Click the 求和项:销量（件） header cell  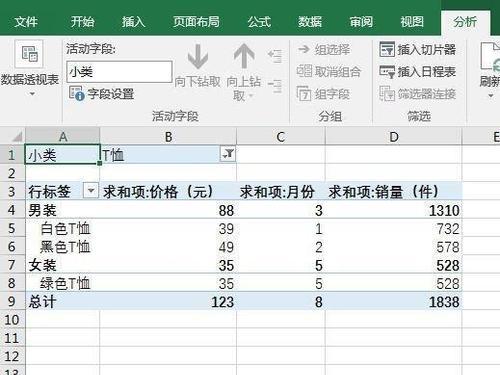(x=394, y=192)
